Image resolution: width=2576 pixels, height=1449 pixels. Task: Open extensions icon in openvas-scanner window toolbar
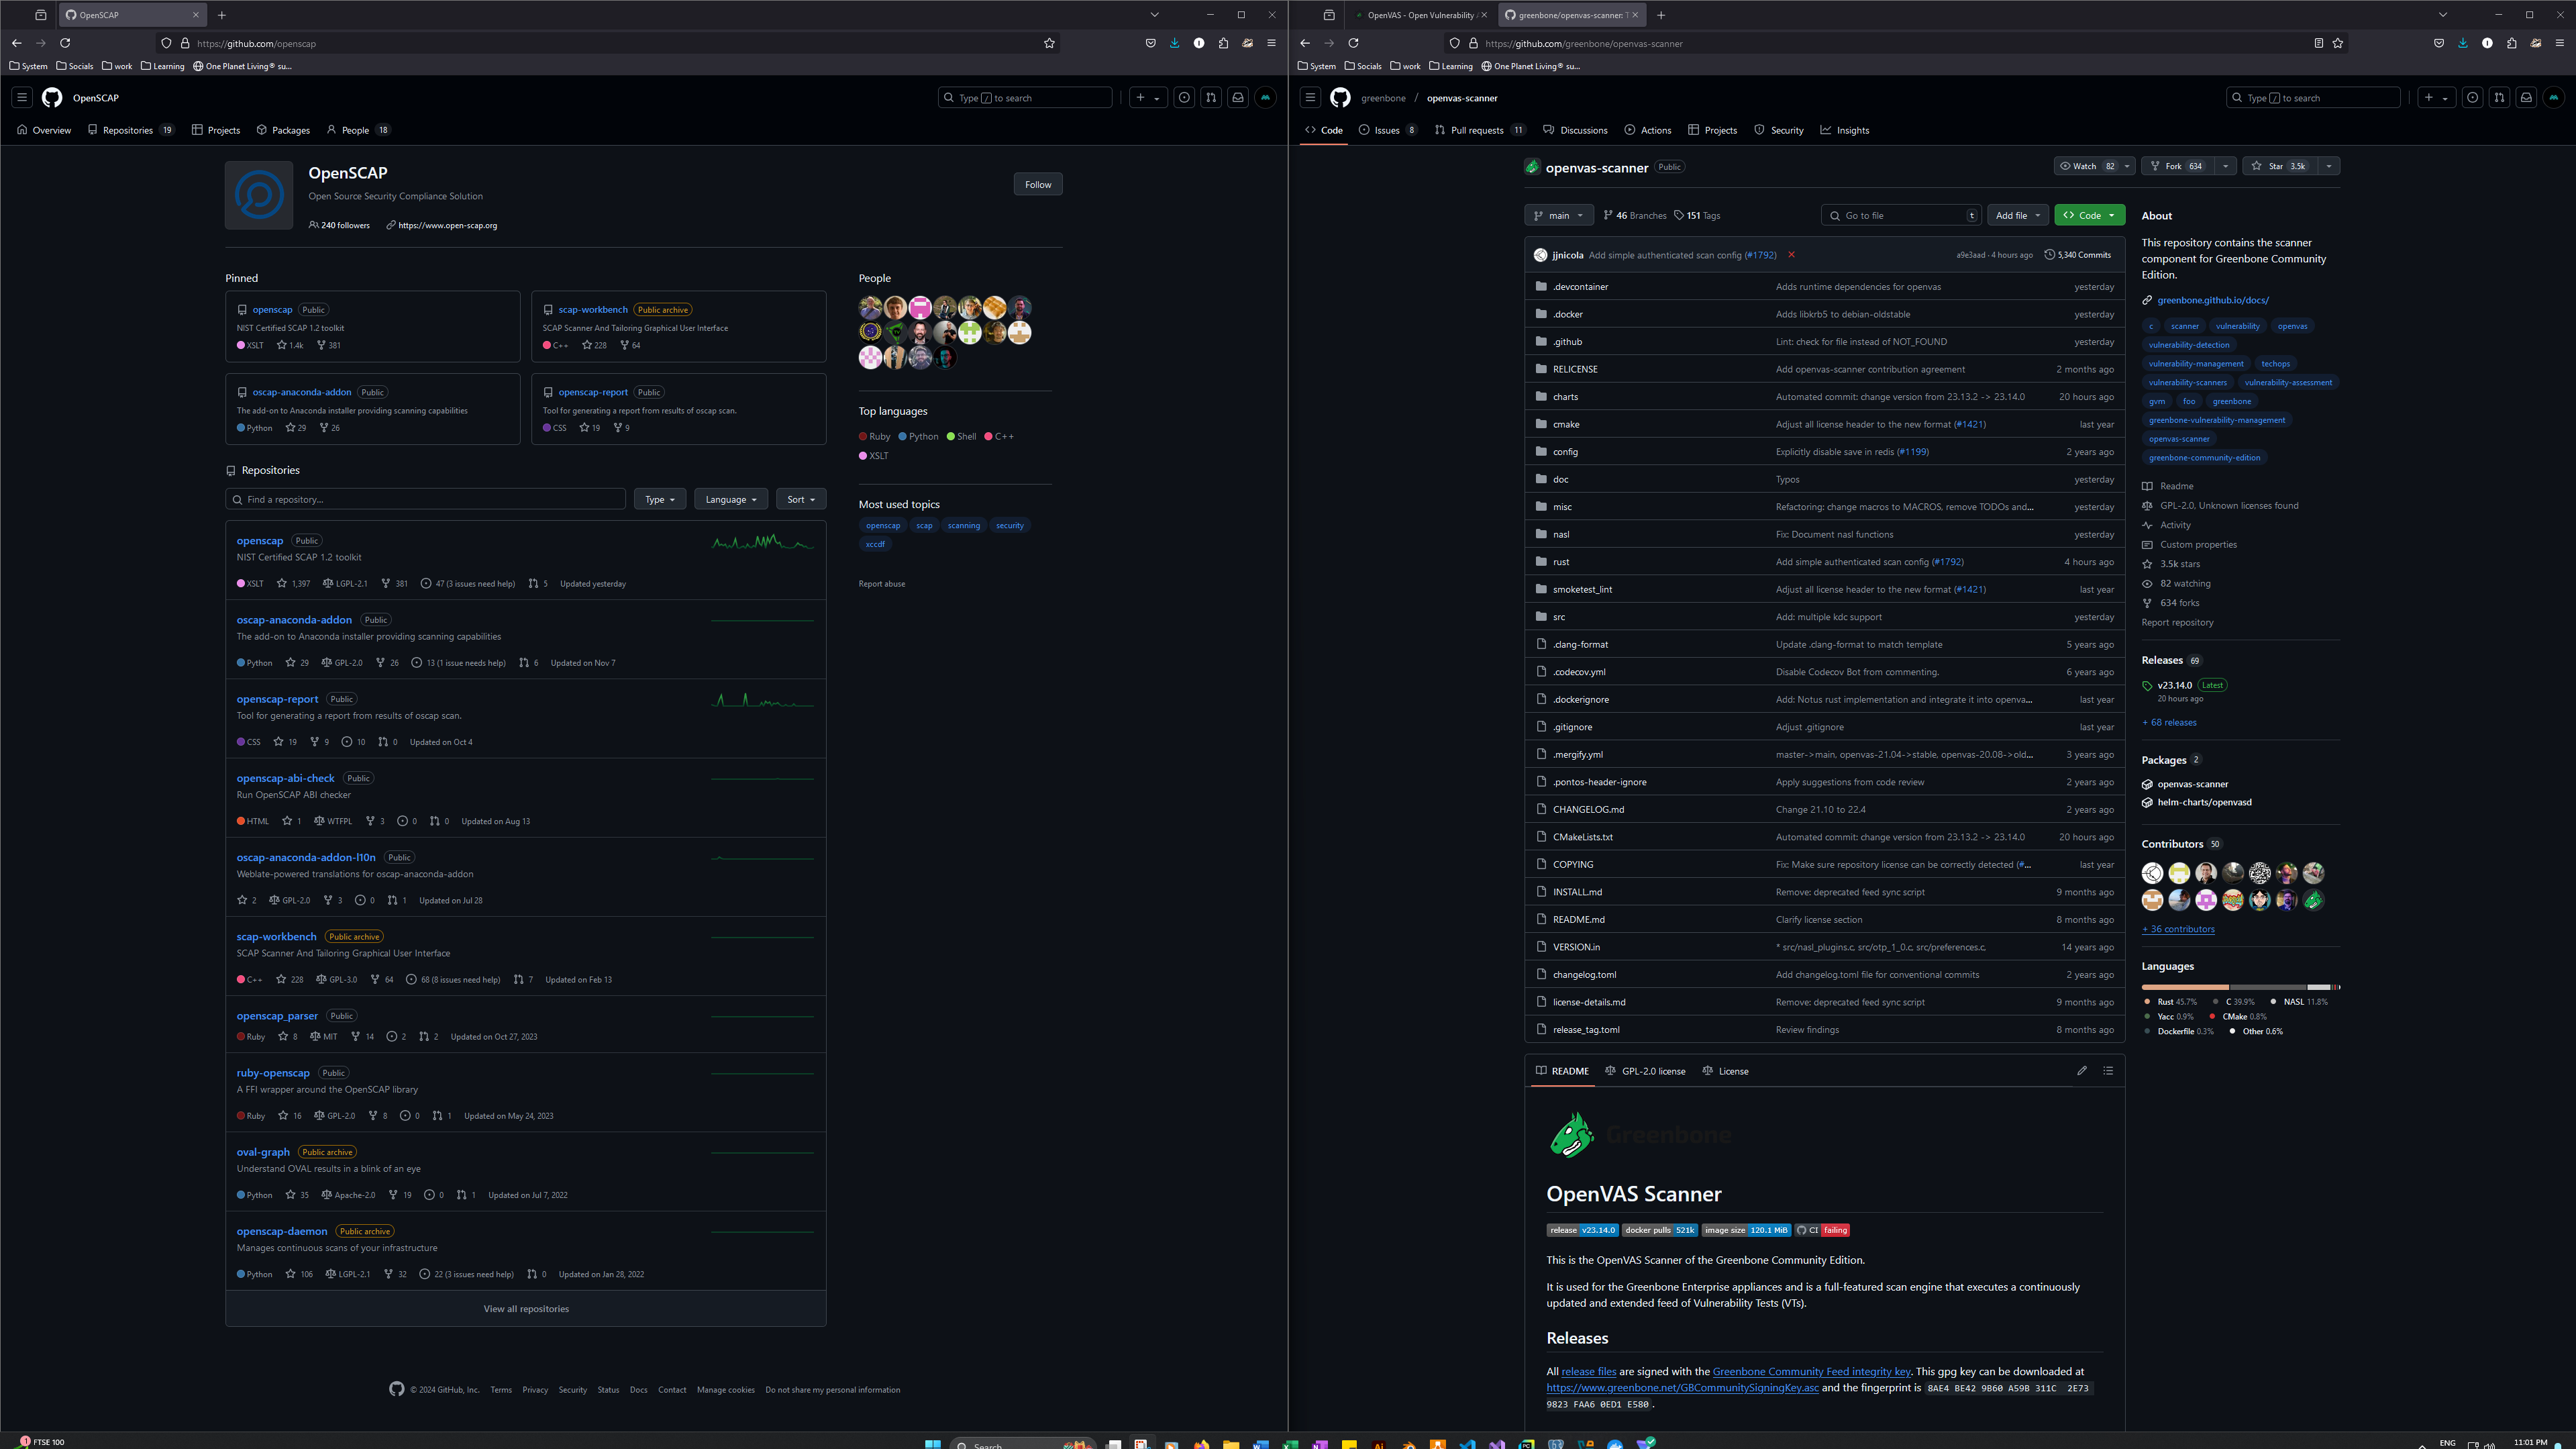pyautogui.click(x=2511, y=43)
